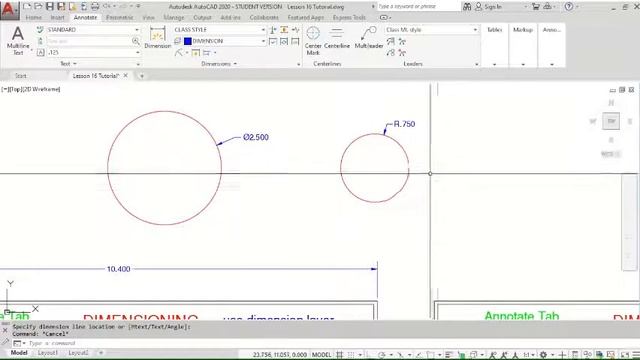Image resolution: width=640 pixels, height=360 pixels.
Task: Open the Express Tools ribbon tab
Action: 349,18
